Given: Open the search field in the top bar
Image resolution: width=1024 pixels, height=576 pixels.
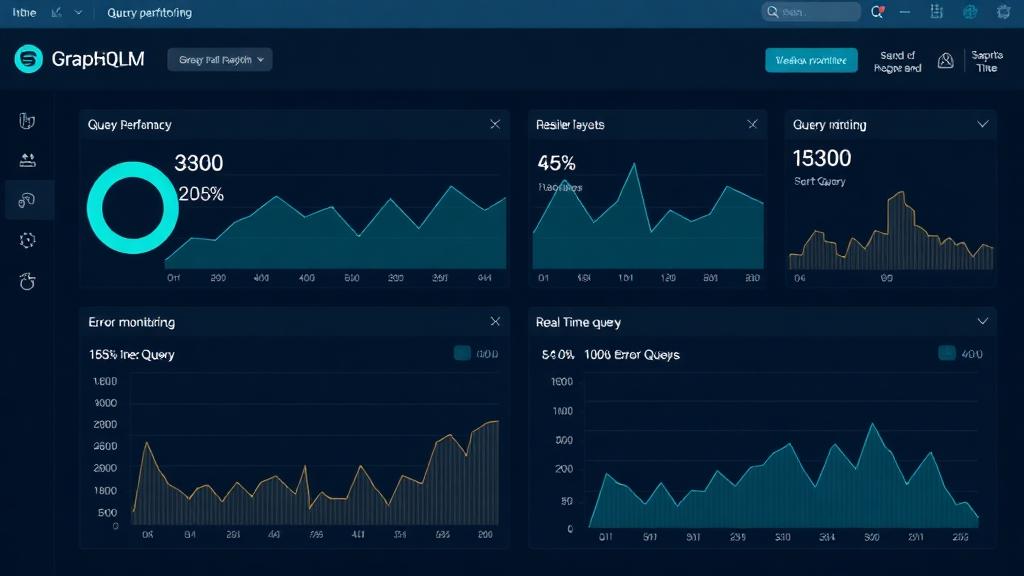Looking at the screenshot, I should (x=810, y=12).
